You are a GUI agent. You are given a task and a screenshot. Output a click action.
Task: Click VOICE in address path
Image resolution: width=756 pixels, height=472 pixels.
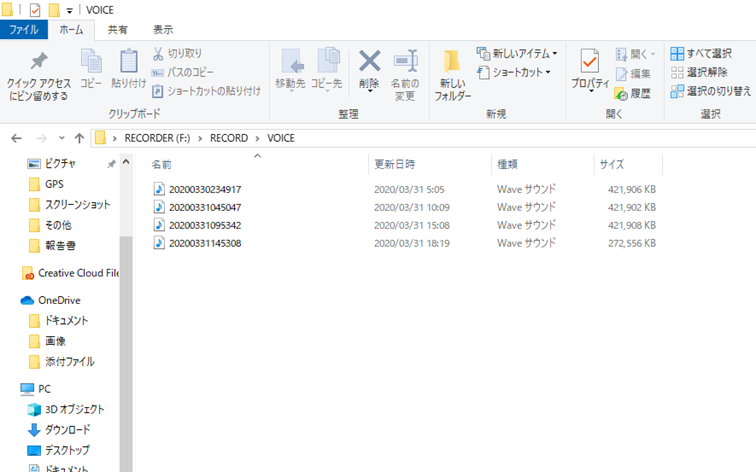[281, 138]
